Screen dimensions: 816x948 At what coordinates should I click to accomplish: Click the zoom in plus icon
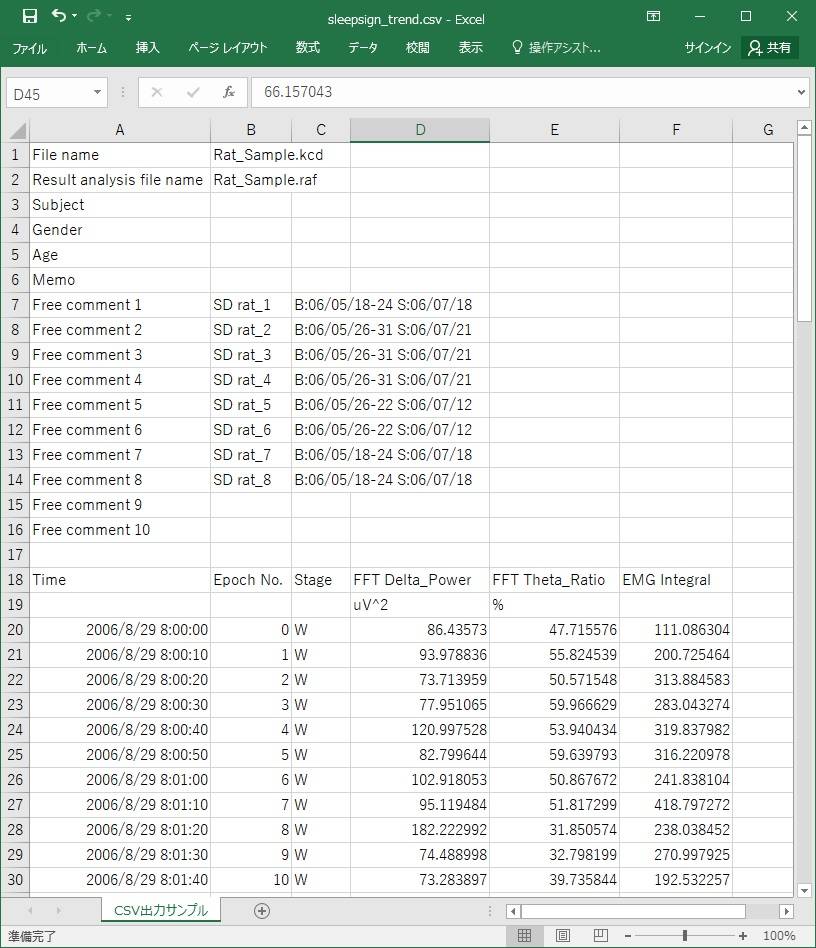coord(743,936)
